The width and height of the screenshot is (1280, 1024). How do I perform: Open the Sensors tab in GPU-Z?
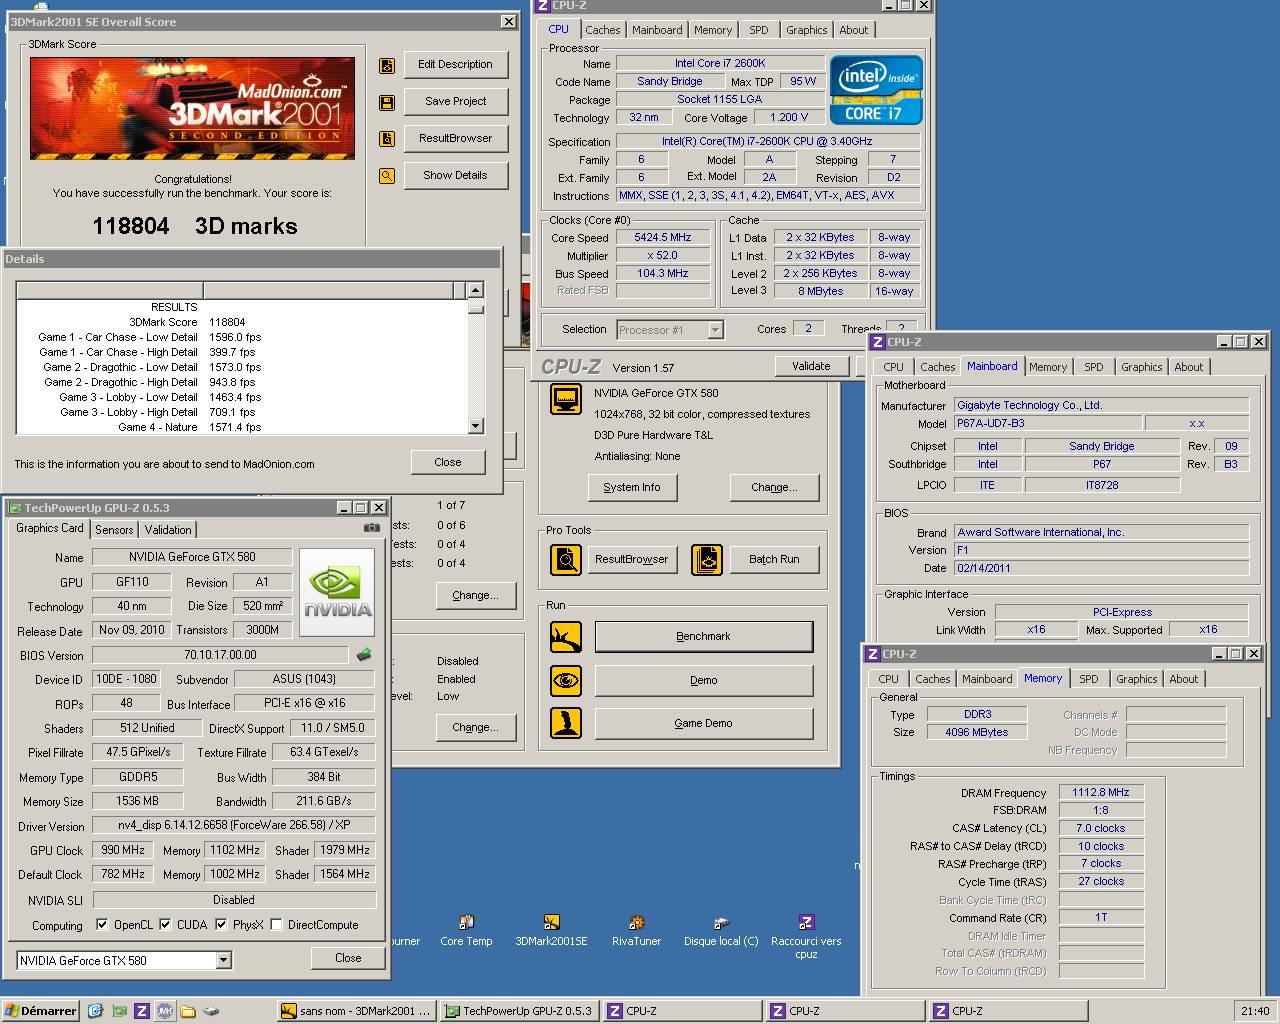pos(114,530)
